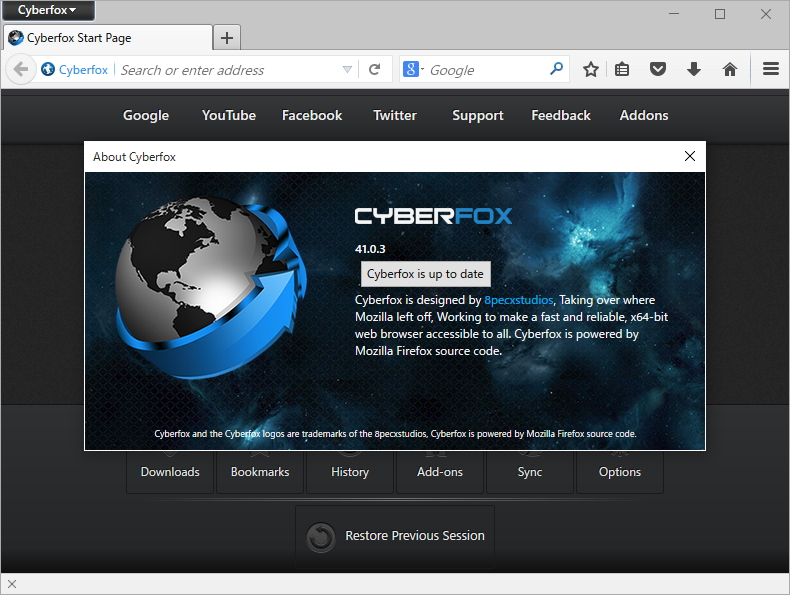
Task: Open History from start page
Action: [350, 472]
